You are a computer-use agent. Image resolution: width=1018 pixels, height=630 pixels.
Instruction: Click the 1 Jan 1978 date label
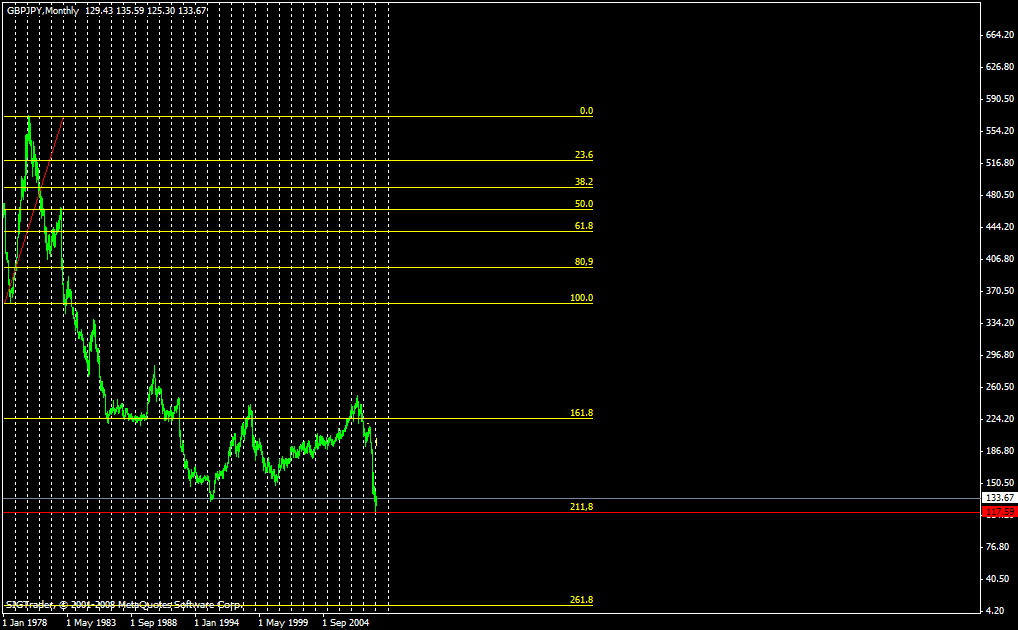25,623
